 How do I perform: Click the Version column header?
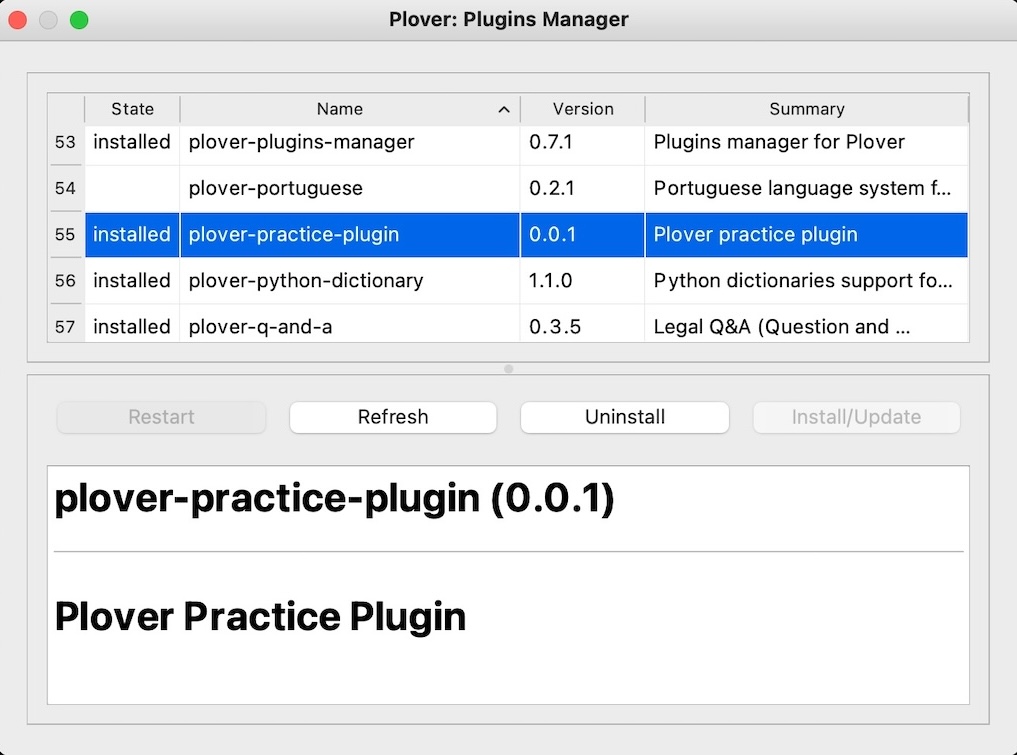(x=582, y=109)
